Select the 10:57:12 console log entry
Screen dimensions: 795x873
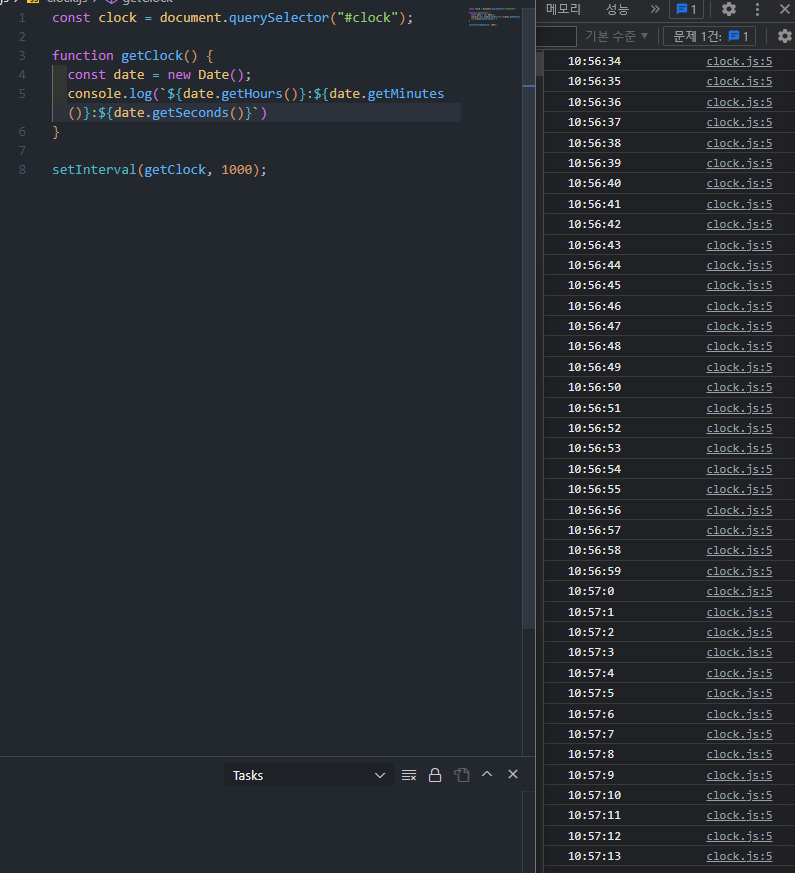(x=669, y=836)
